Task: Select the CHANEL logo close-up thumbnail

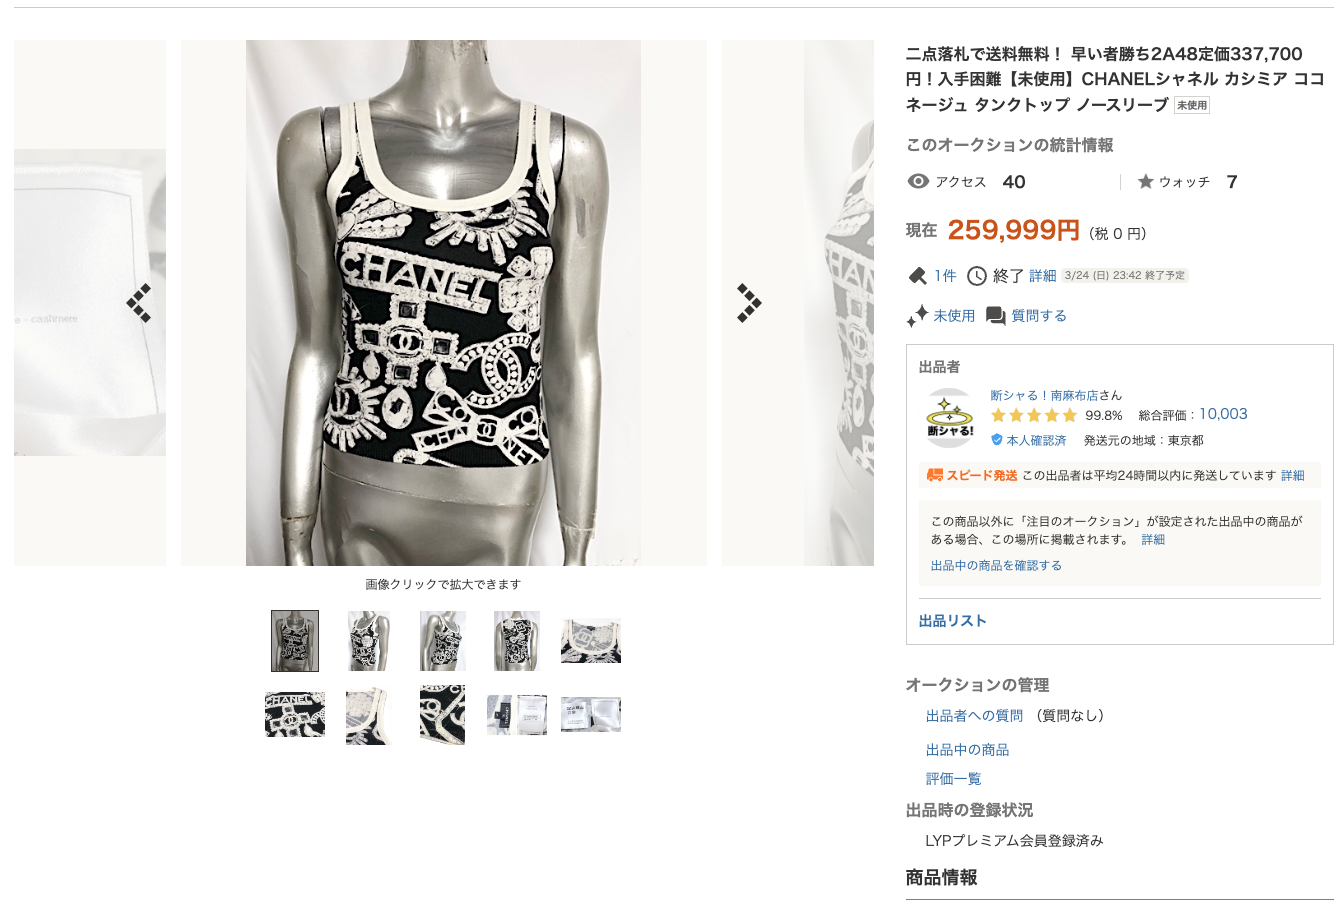Action: 295,715
